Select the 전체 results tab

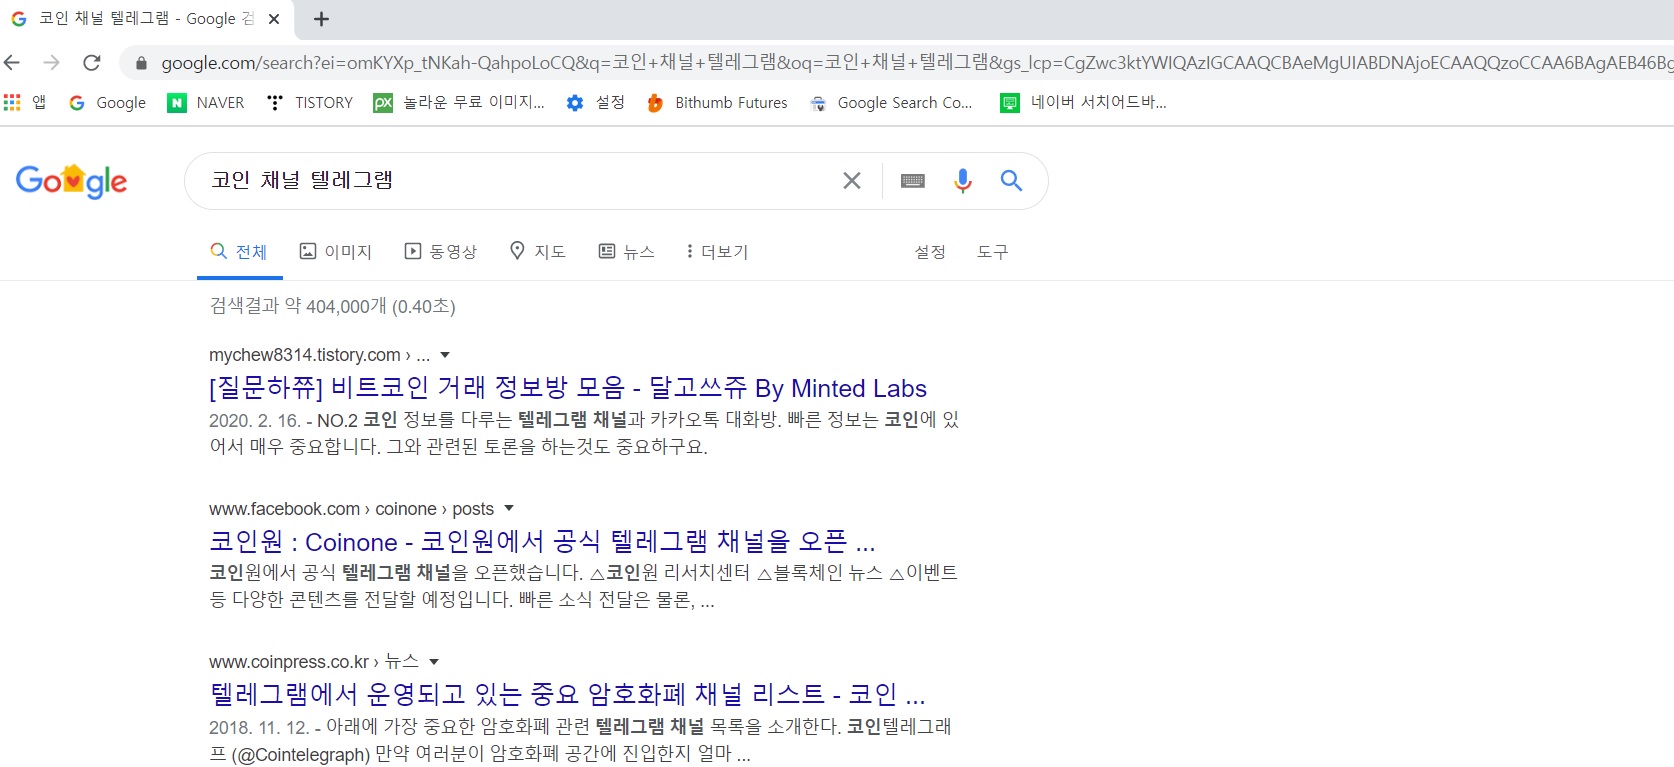point(239,252)
